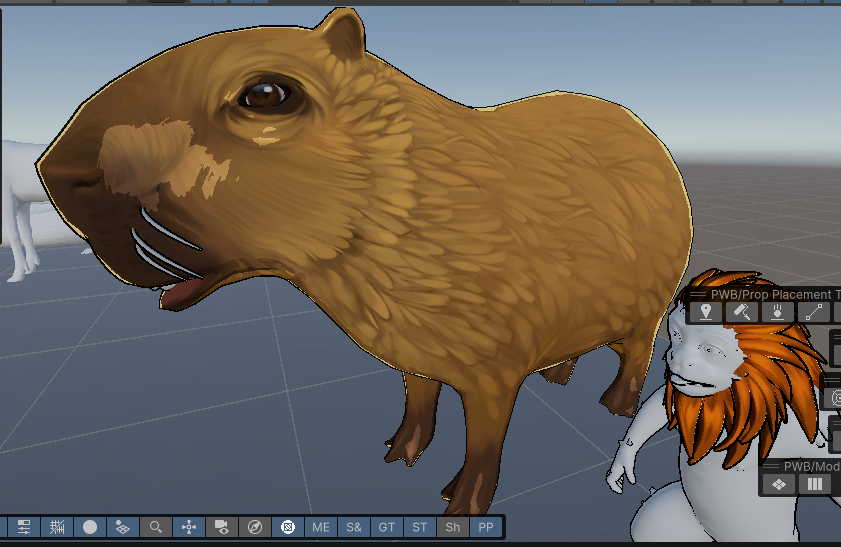
Task: Select the PWB Gravity tool icon
Action: click(777, 312)
